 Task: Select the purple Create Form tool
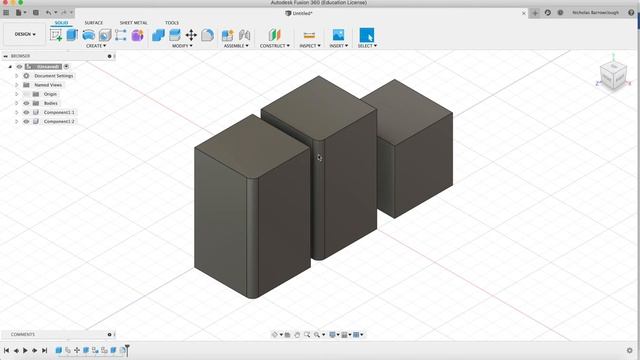coord(137,35)
